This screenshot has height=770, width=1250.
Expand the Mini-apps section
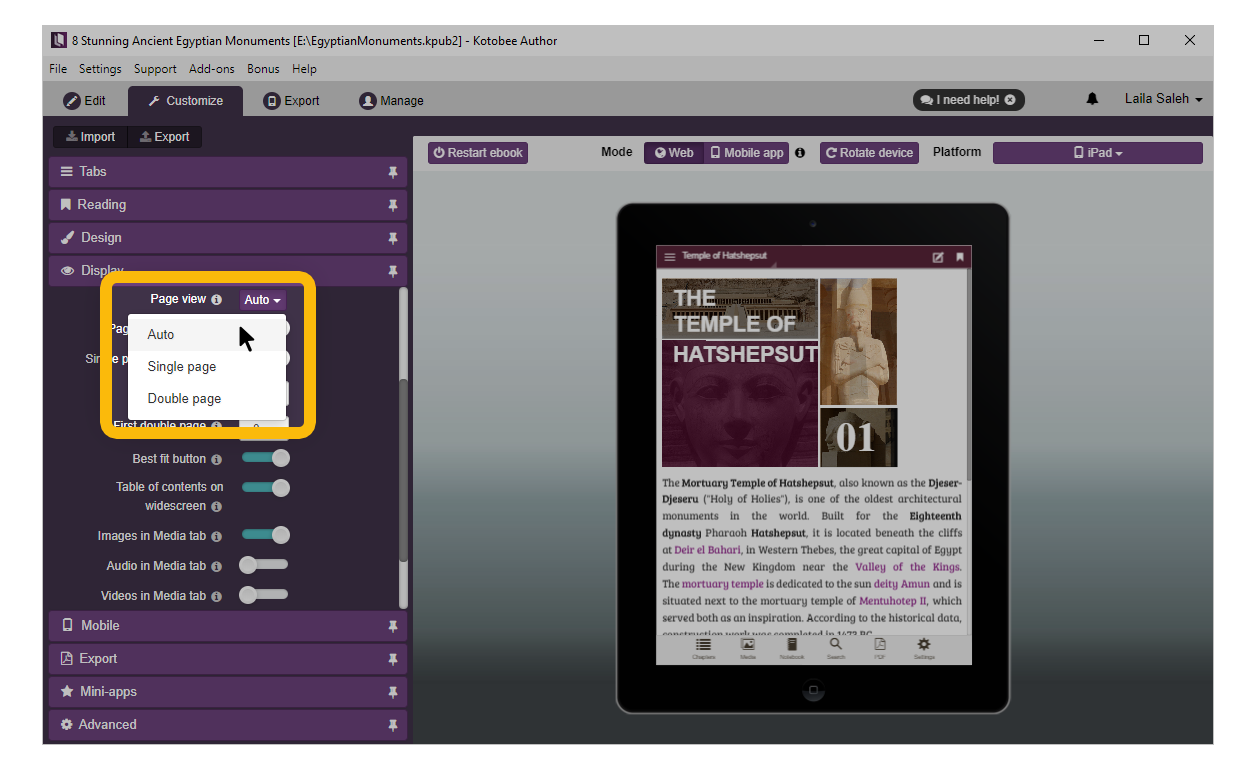pyautogui.click(x=228, y=692)
